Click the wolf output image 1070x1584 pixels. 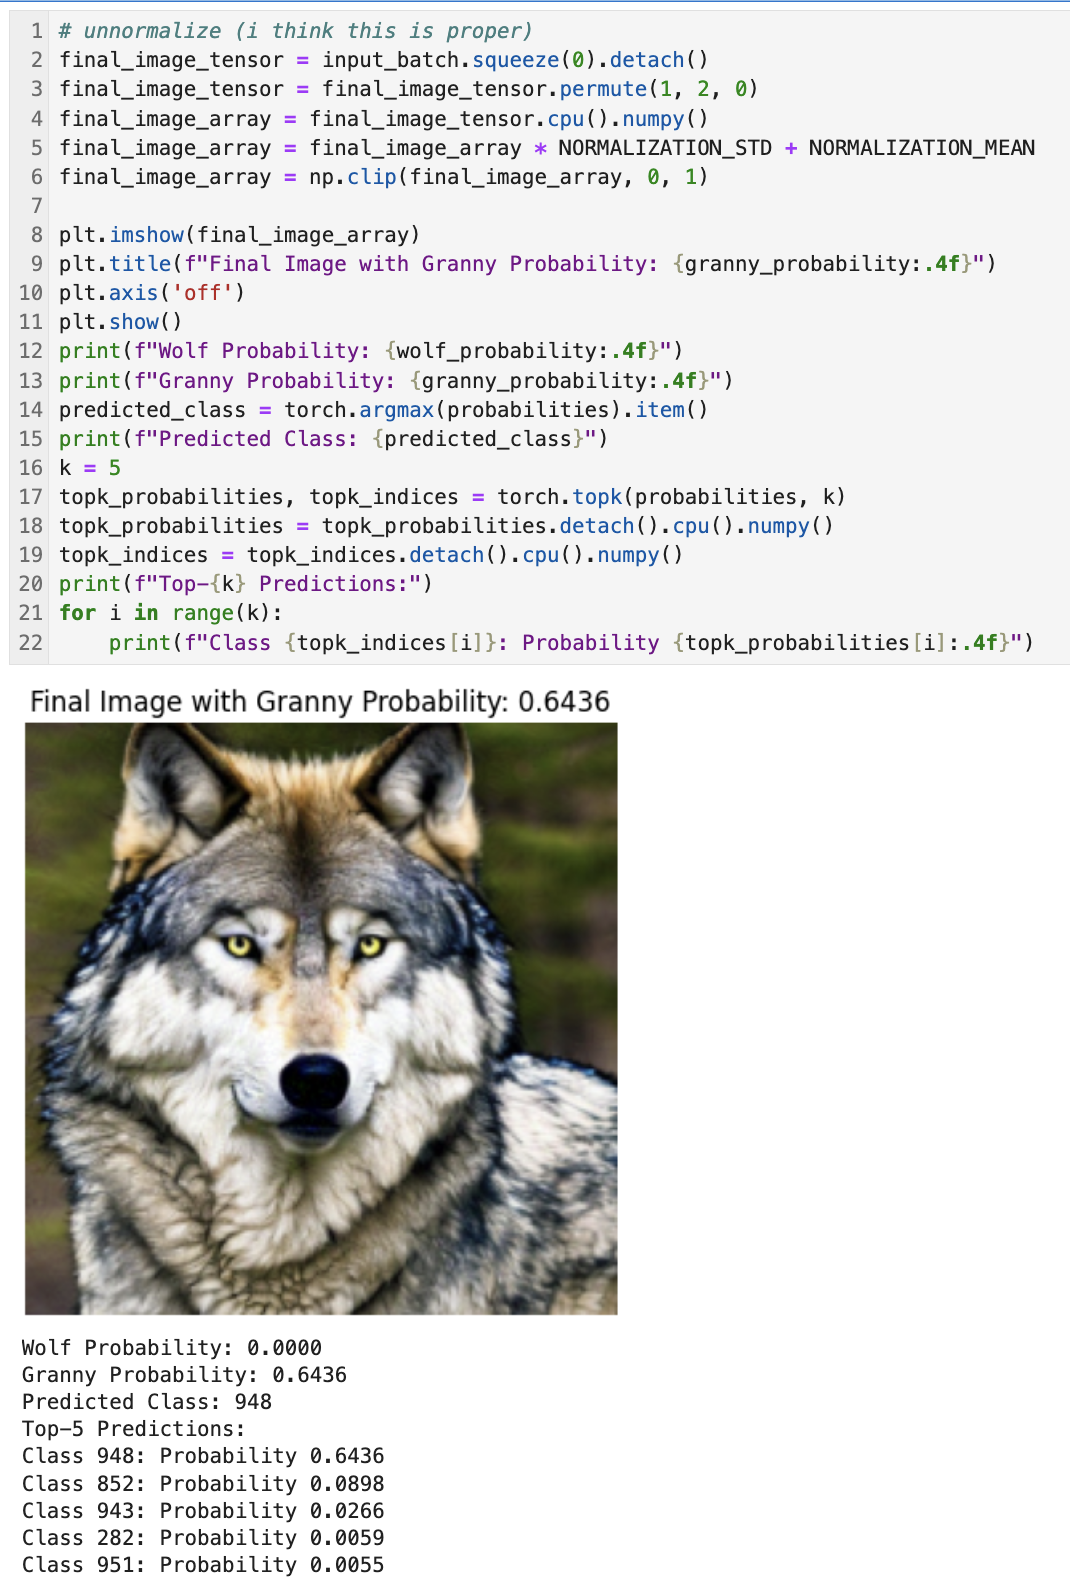[321, 1018]
